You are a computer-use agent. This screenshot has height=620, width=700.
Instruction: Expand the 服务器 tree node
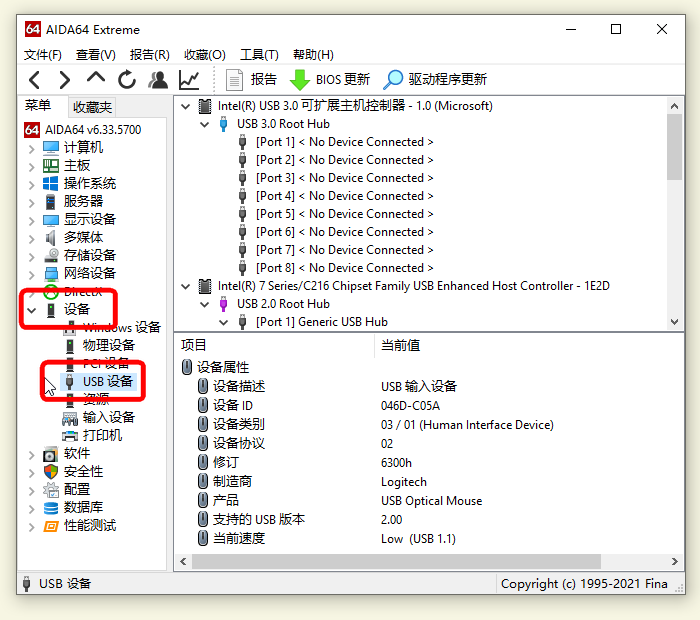click(x=31, y=203)
